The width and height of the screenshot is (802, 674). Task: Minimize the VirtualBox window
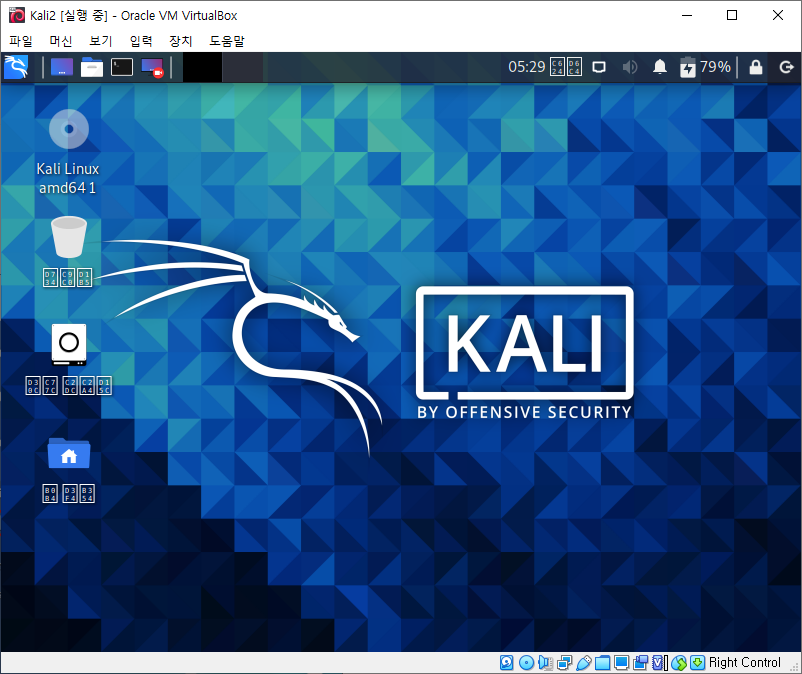tap(687, 15)
